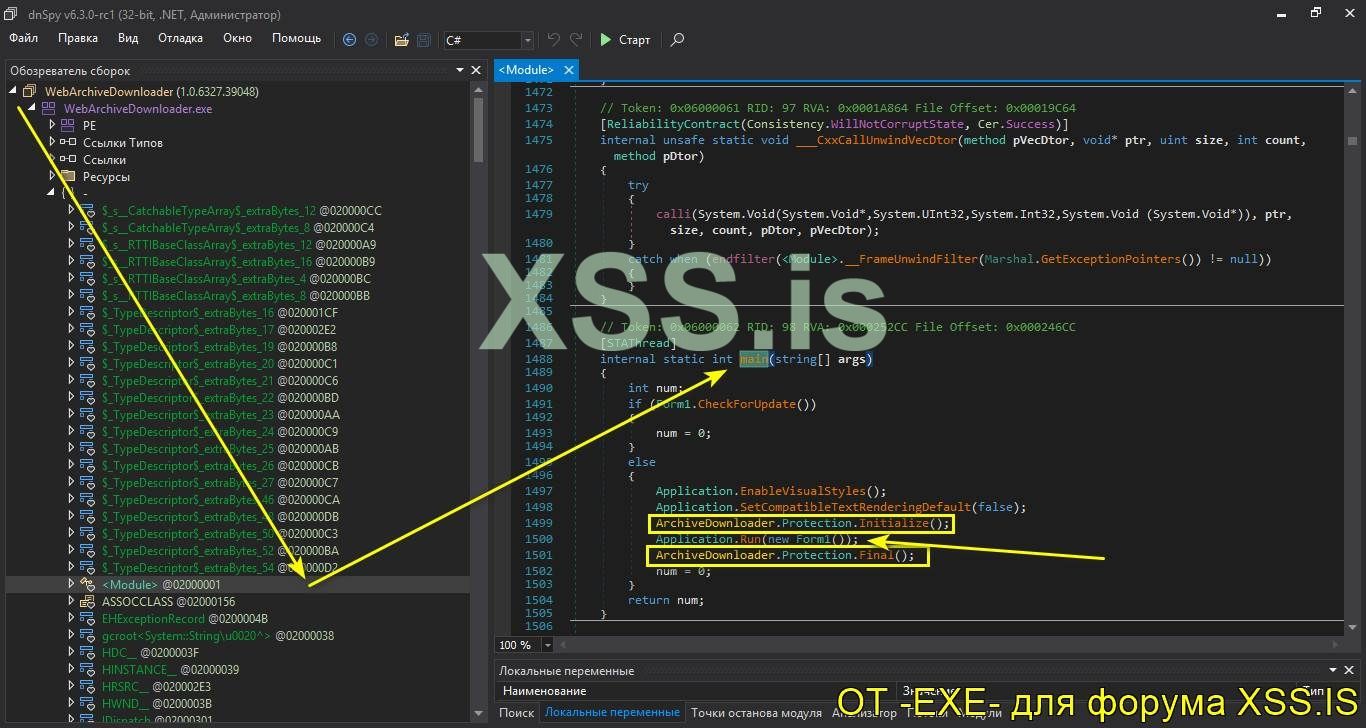Click the Наименование column header
This screenshot has height=728, width=1366.
pyautogui.click(x=544, y=690)
